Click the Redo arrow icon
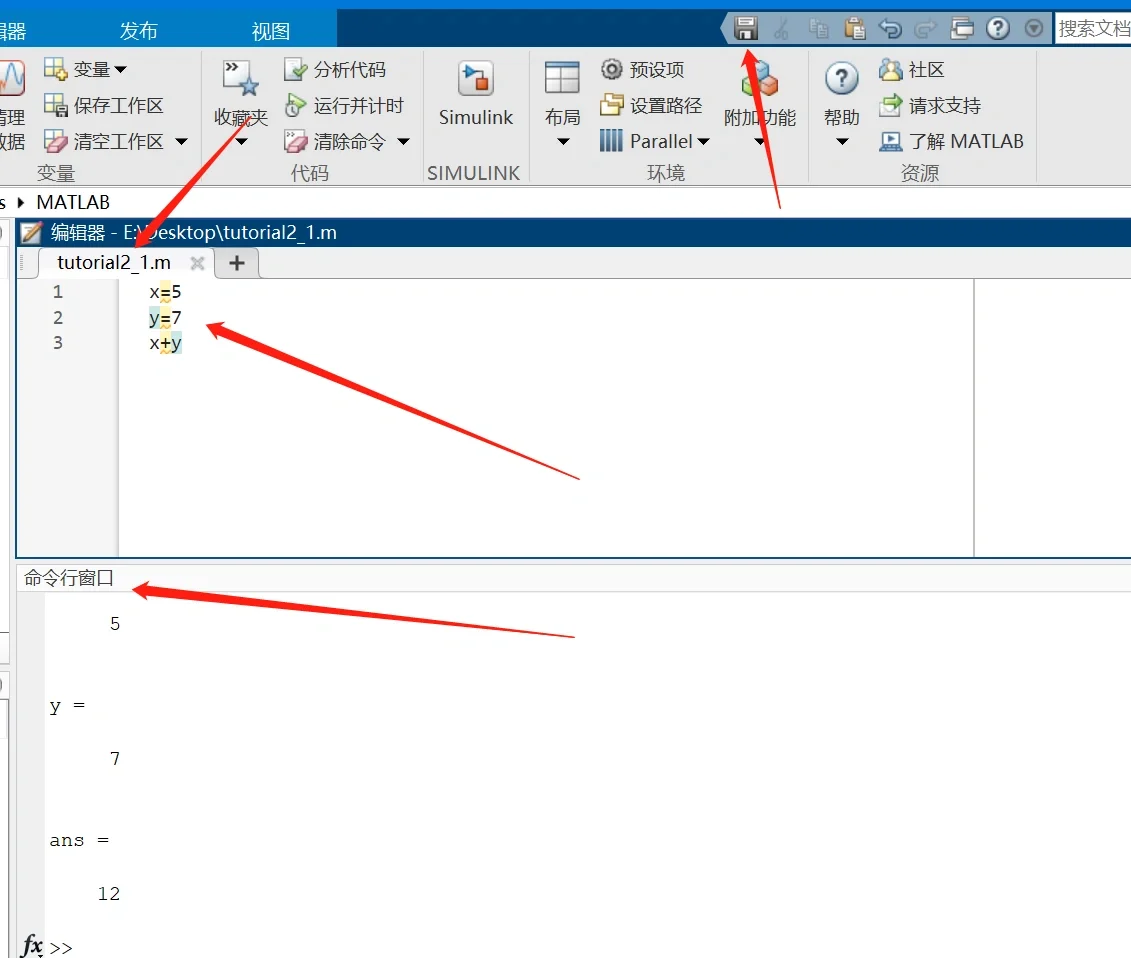 [925, 29]
